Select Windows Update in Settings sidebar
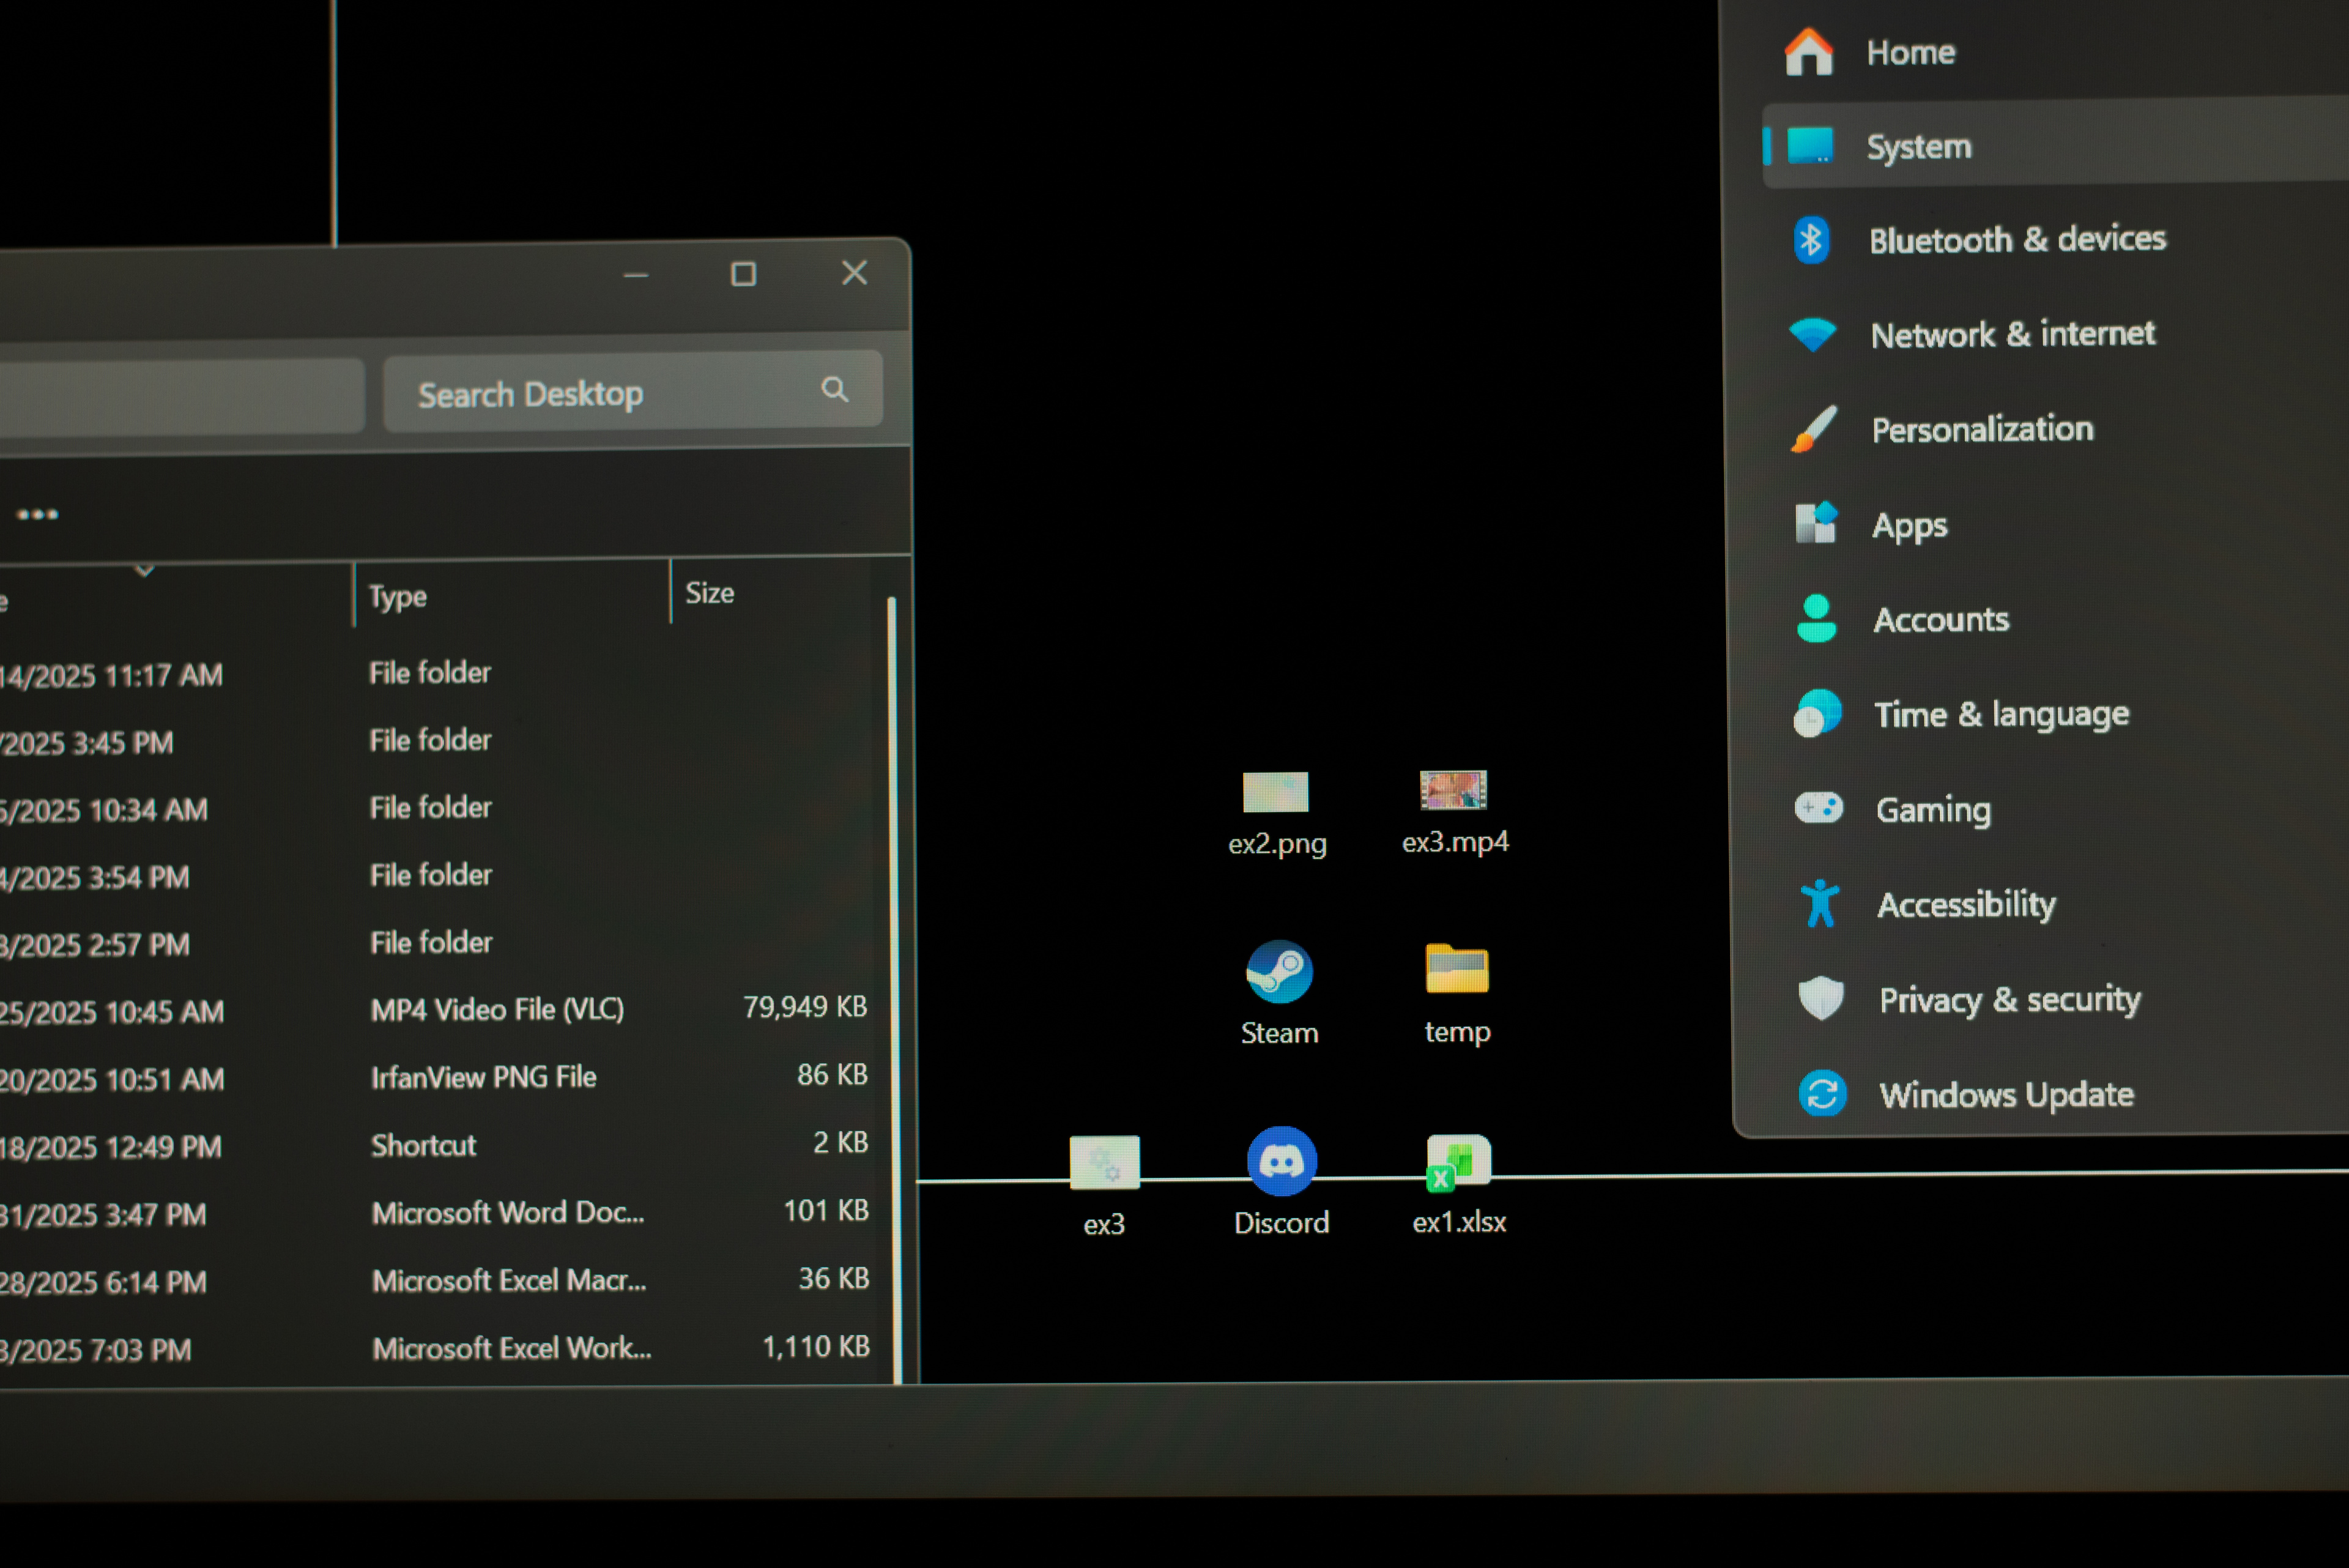 click(x=2005, y=1095)
